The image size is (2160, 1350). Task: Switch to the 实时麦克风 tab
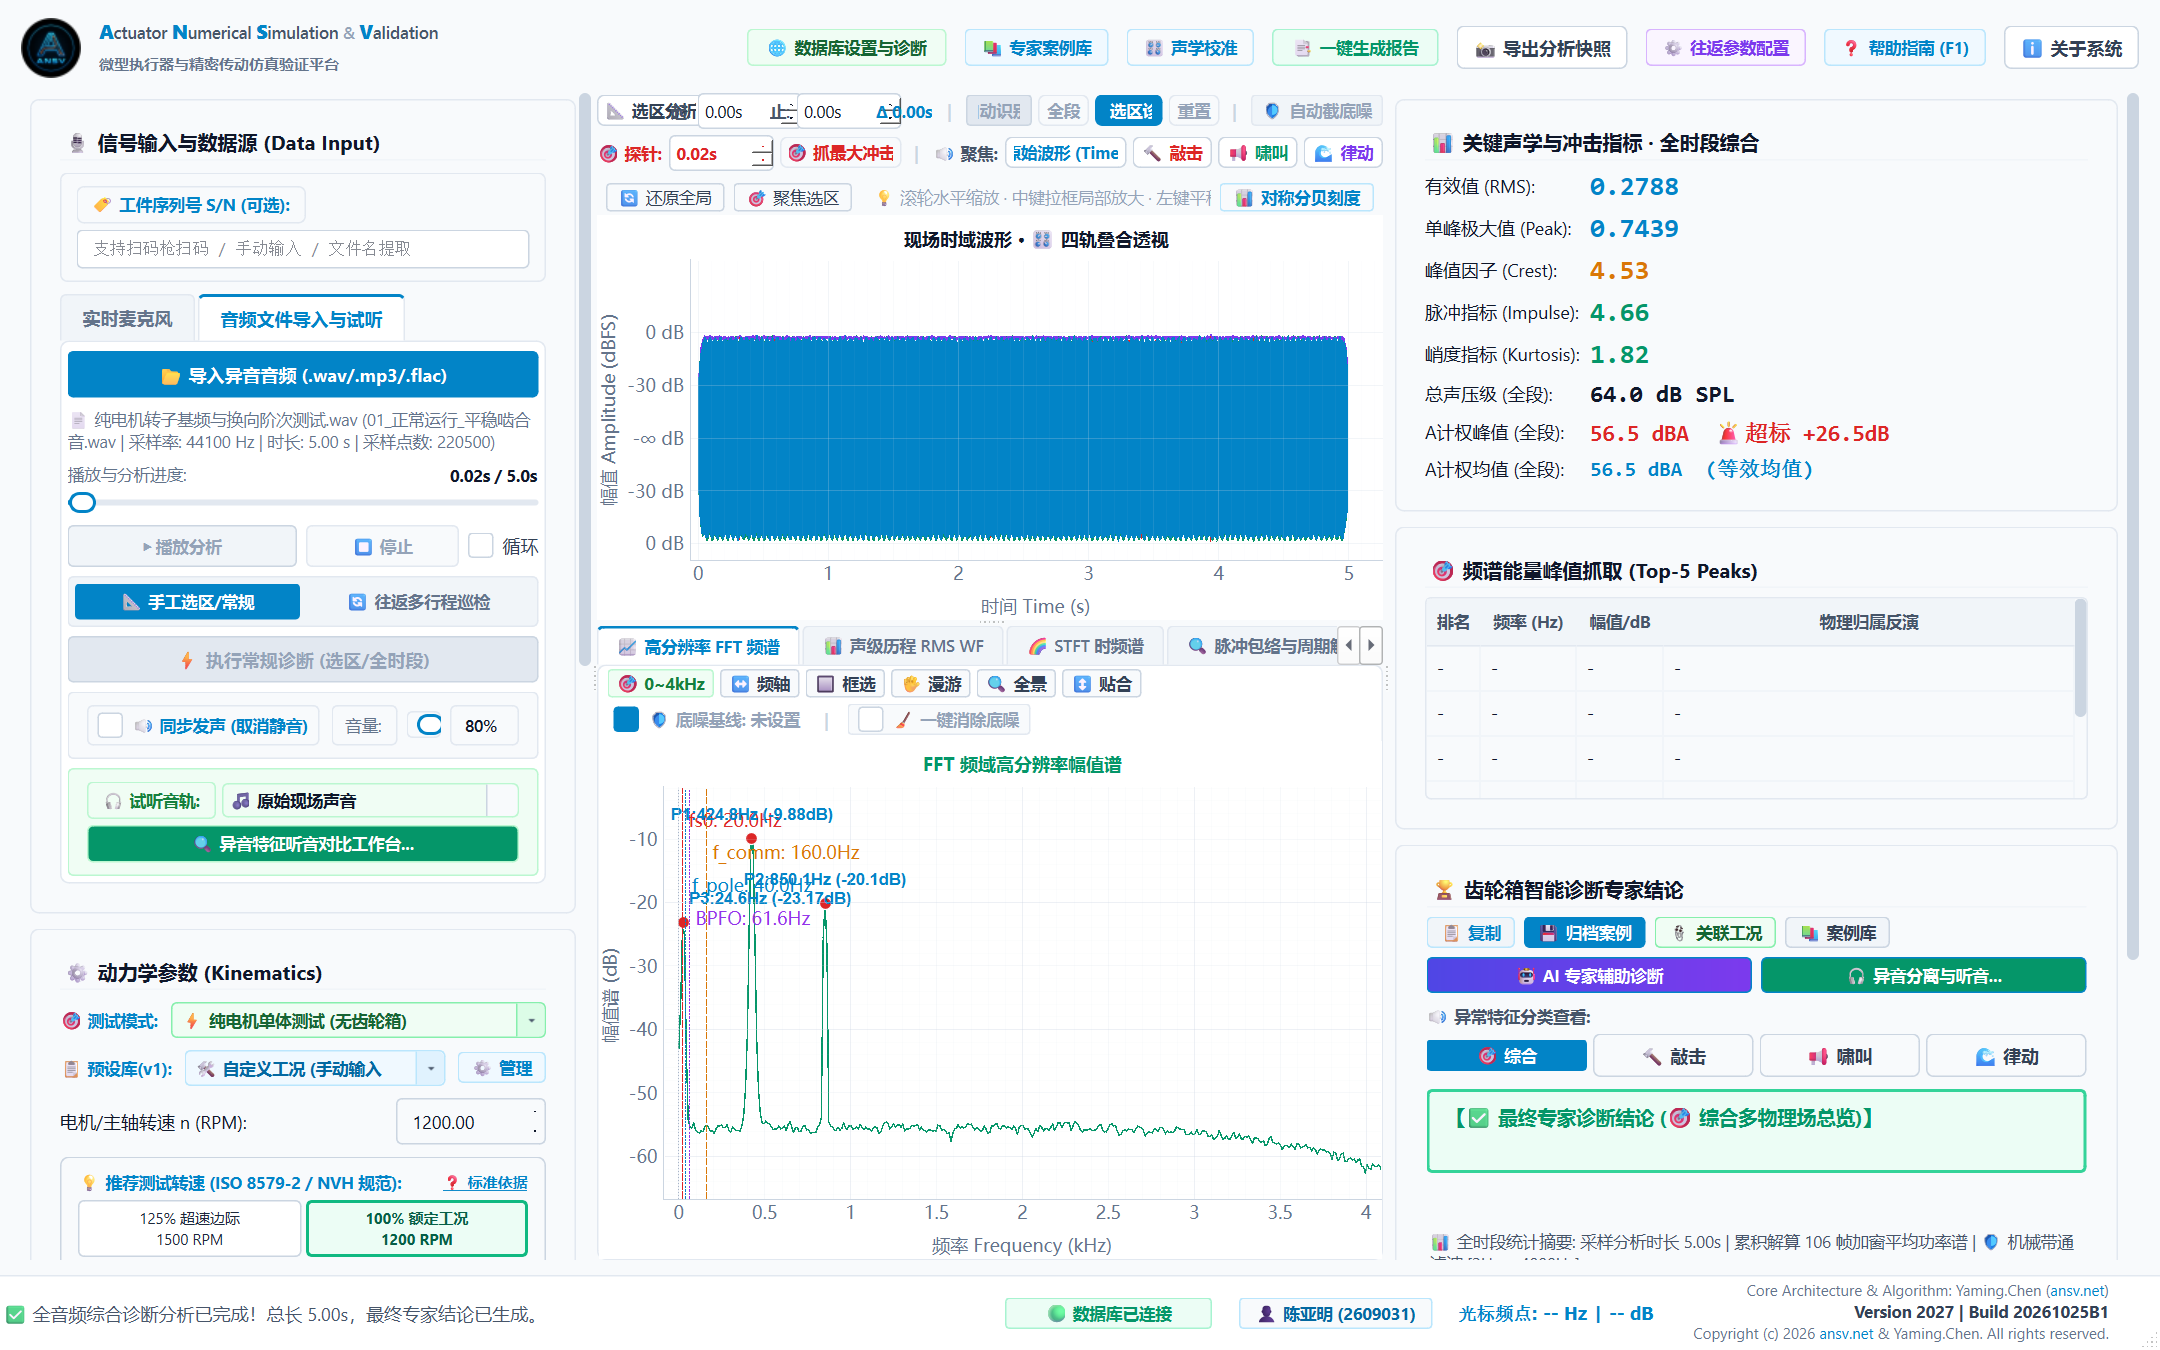tap(127, 319)
